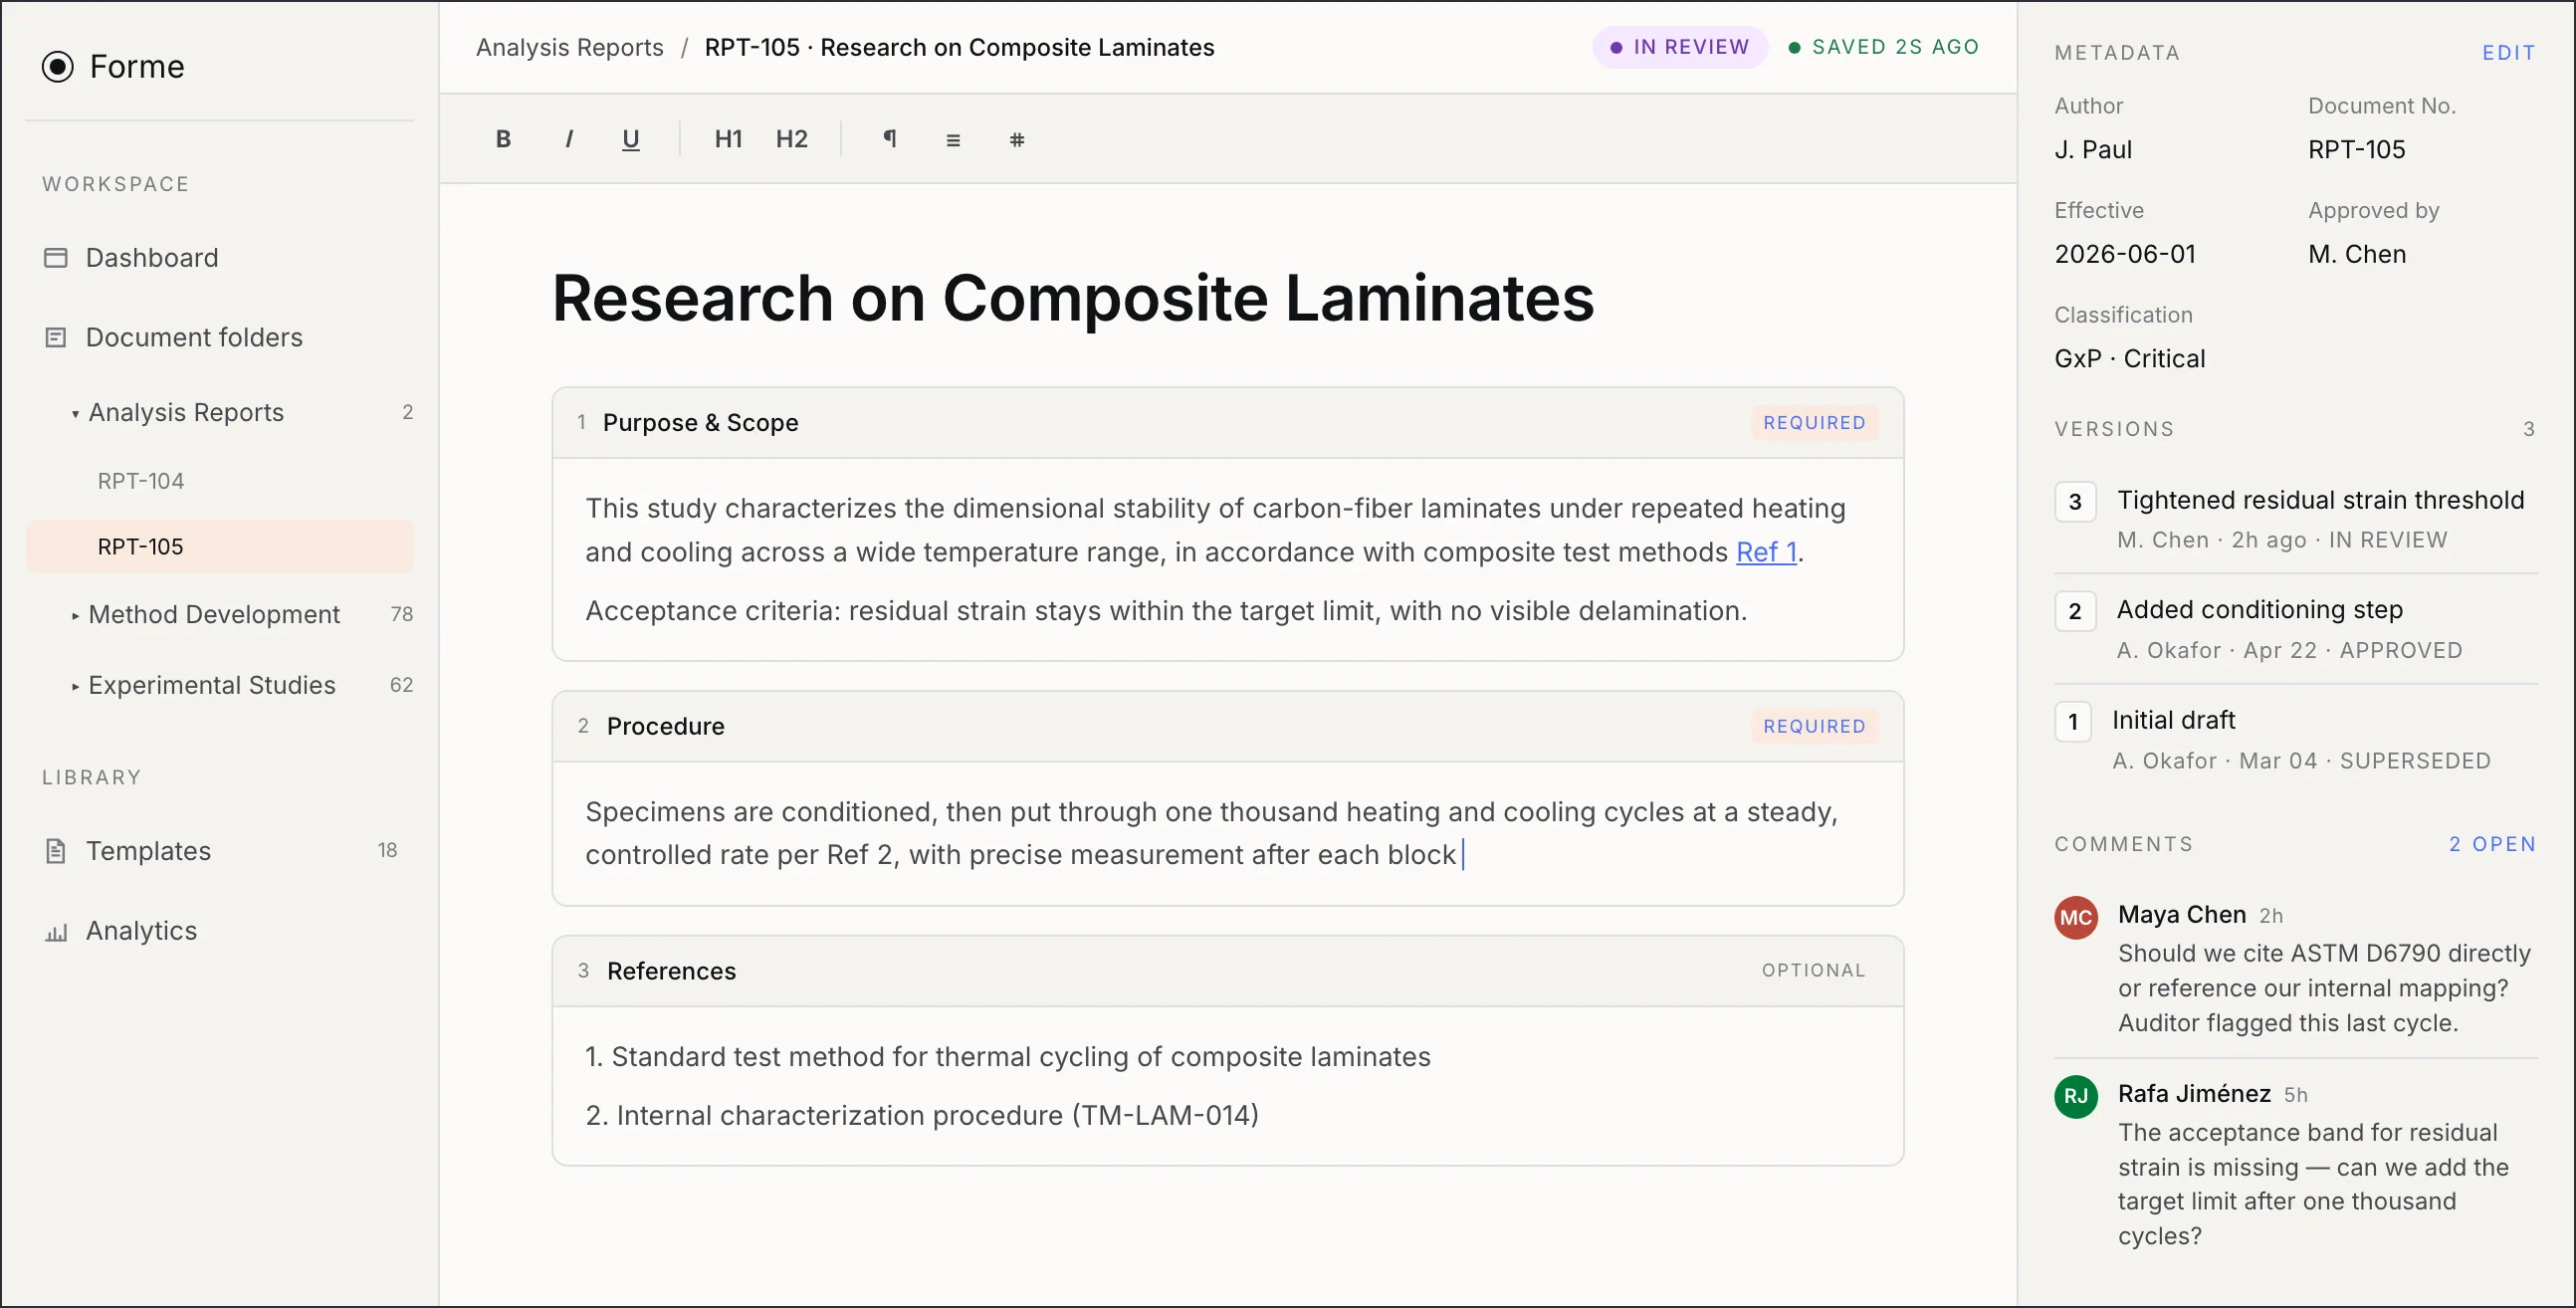
Task: Click Maya Chen's MC avatar
Action: pos(2076,918)
